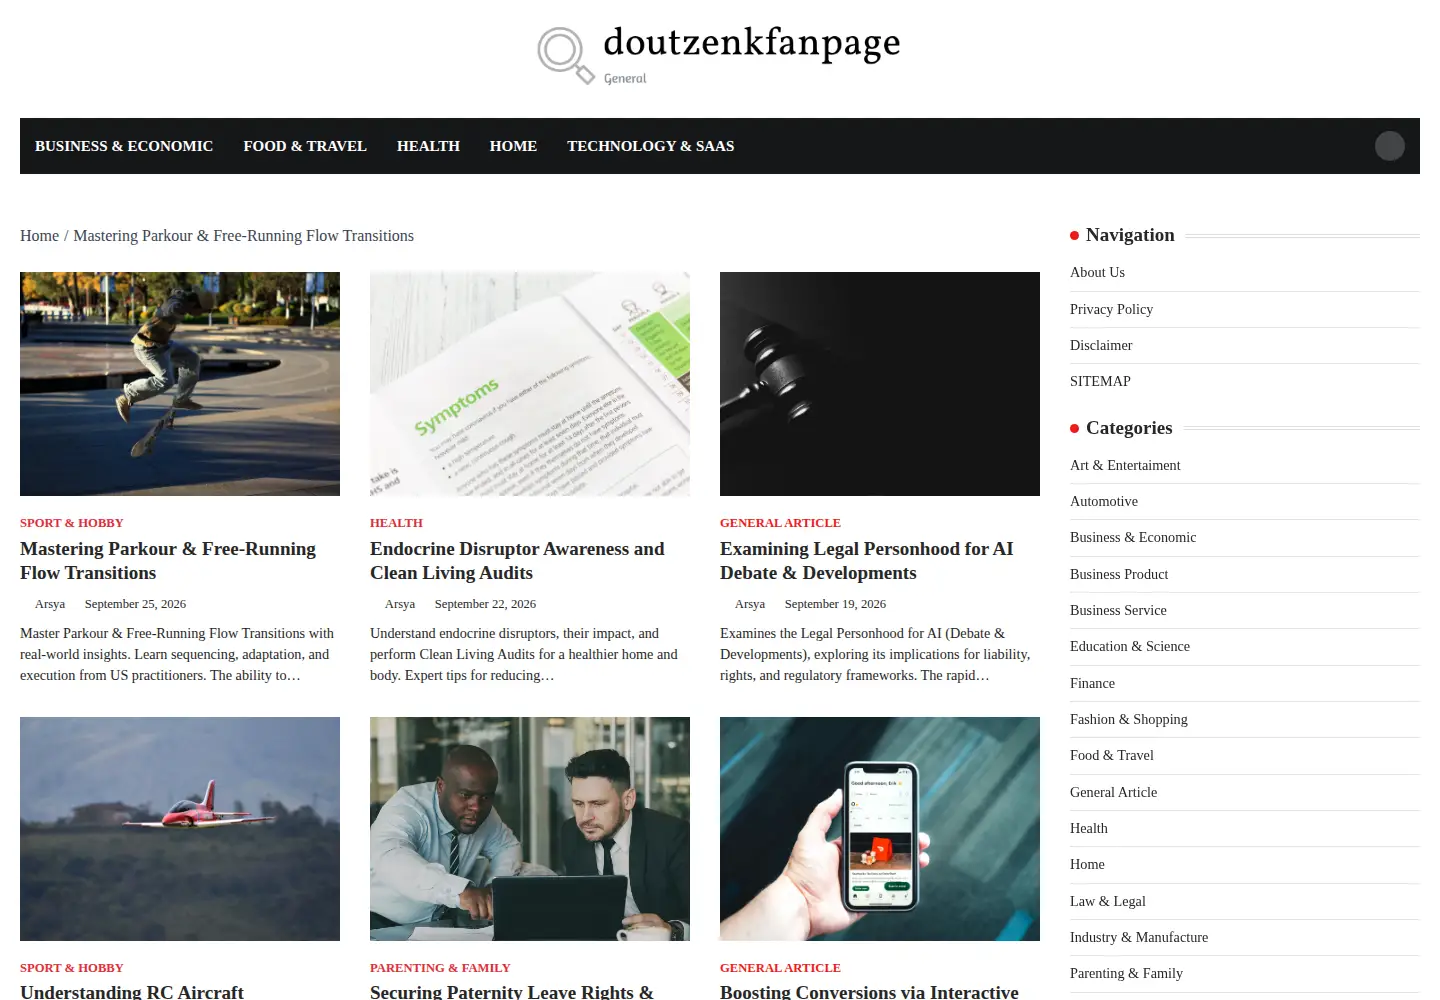This screenshot has width=1440, height=1000.
Task: Browse Art & Entertaiment category
Action: pos(1125,465)
